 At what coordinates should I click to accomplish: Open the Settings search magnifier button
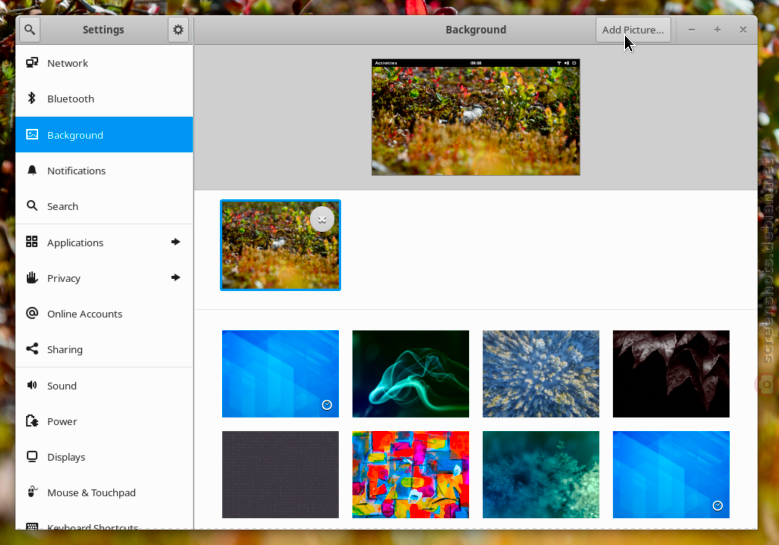[x=30, y=30]
